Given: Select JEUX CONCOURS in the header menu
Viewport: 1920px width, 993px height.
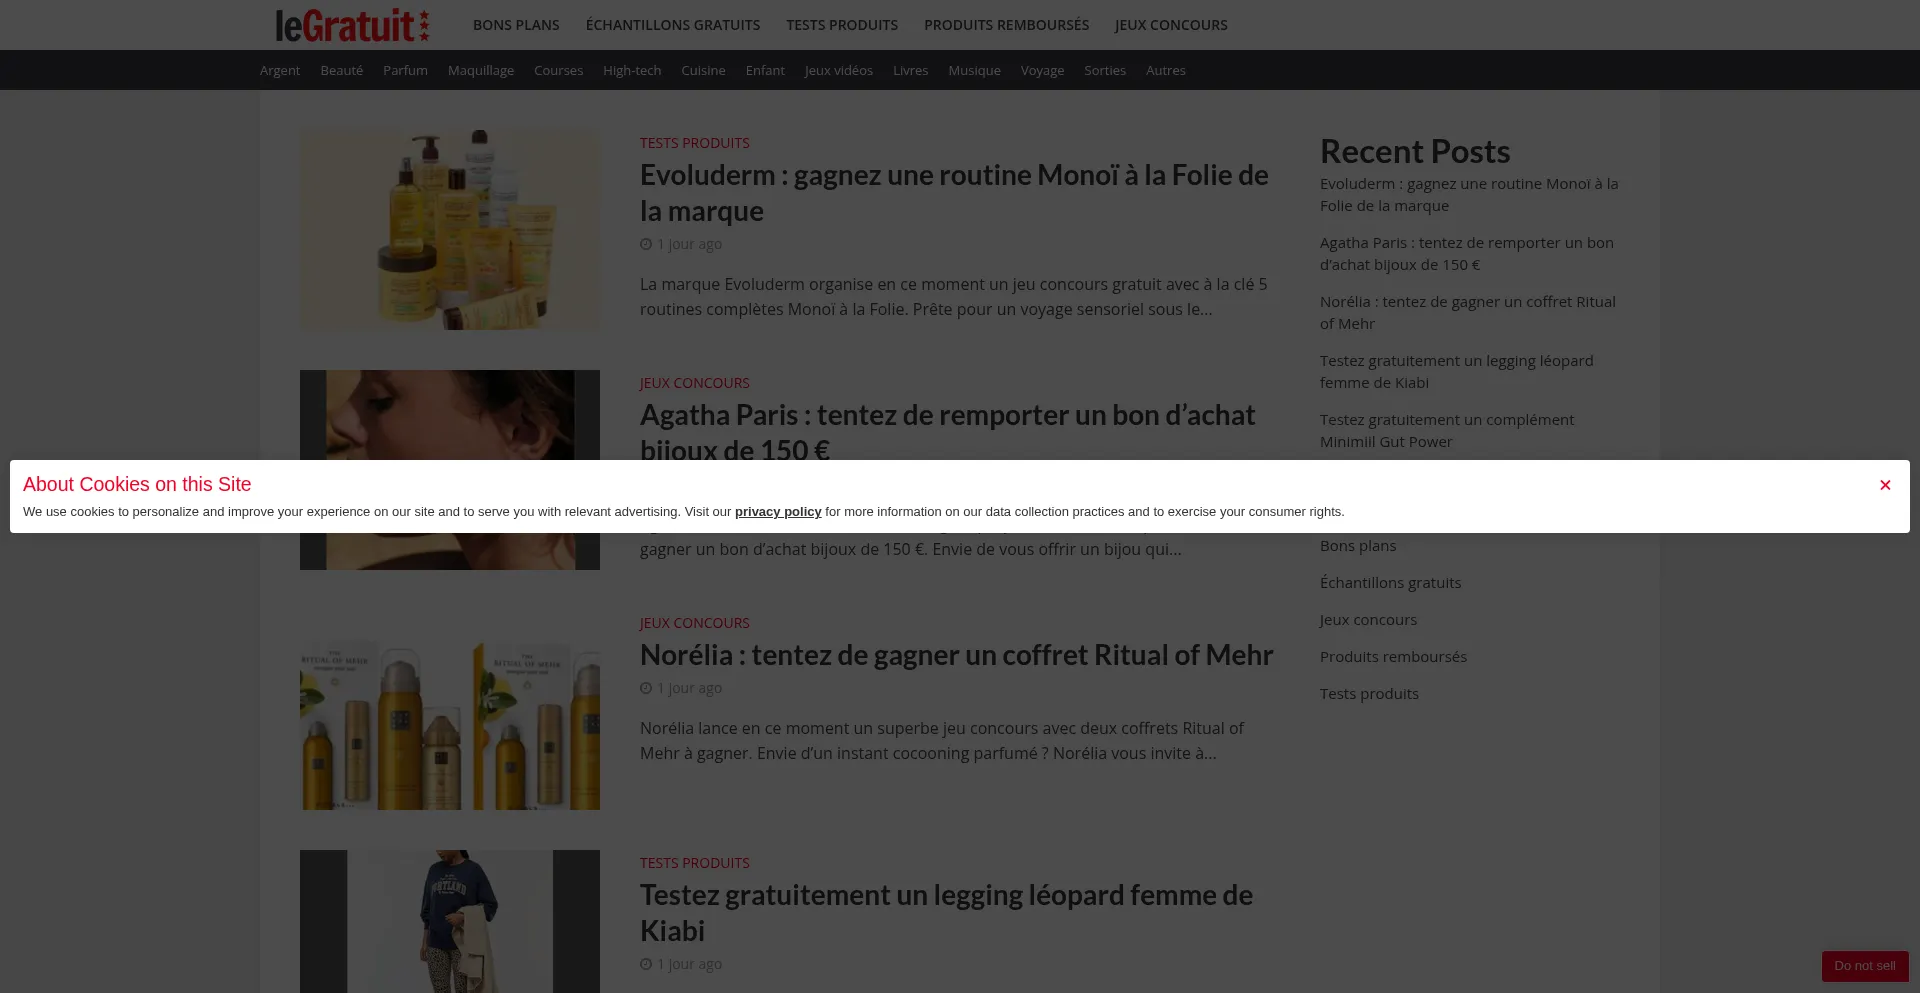Looking at the screenshot, I should click(1171, 25).
